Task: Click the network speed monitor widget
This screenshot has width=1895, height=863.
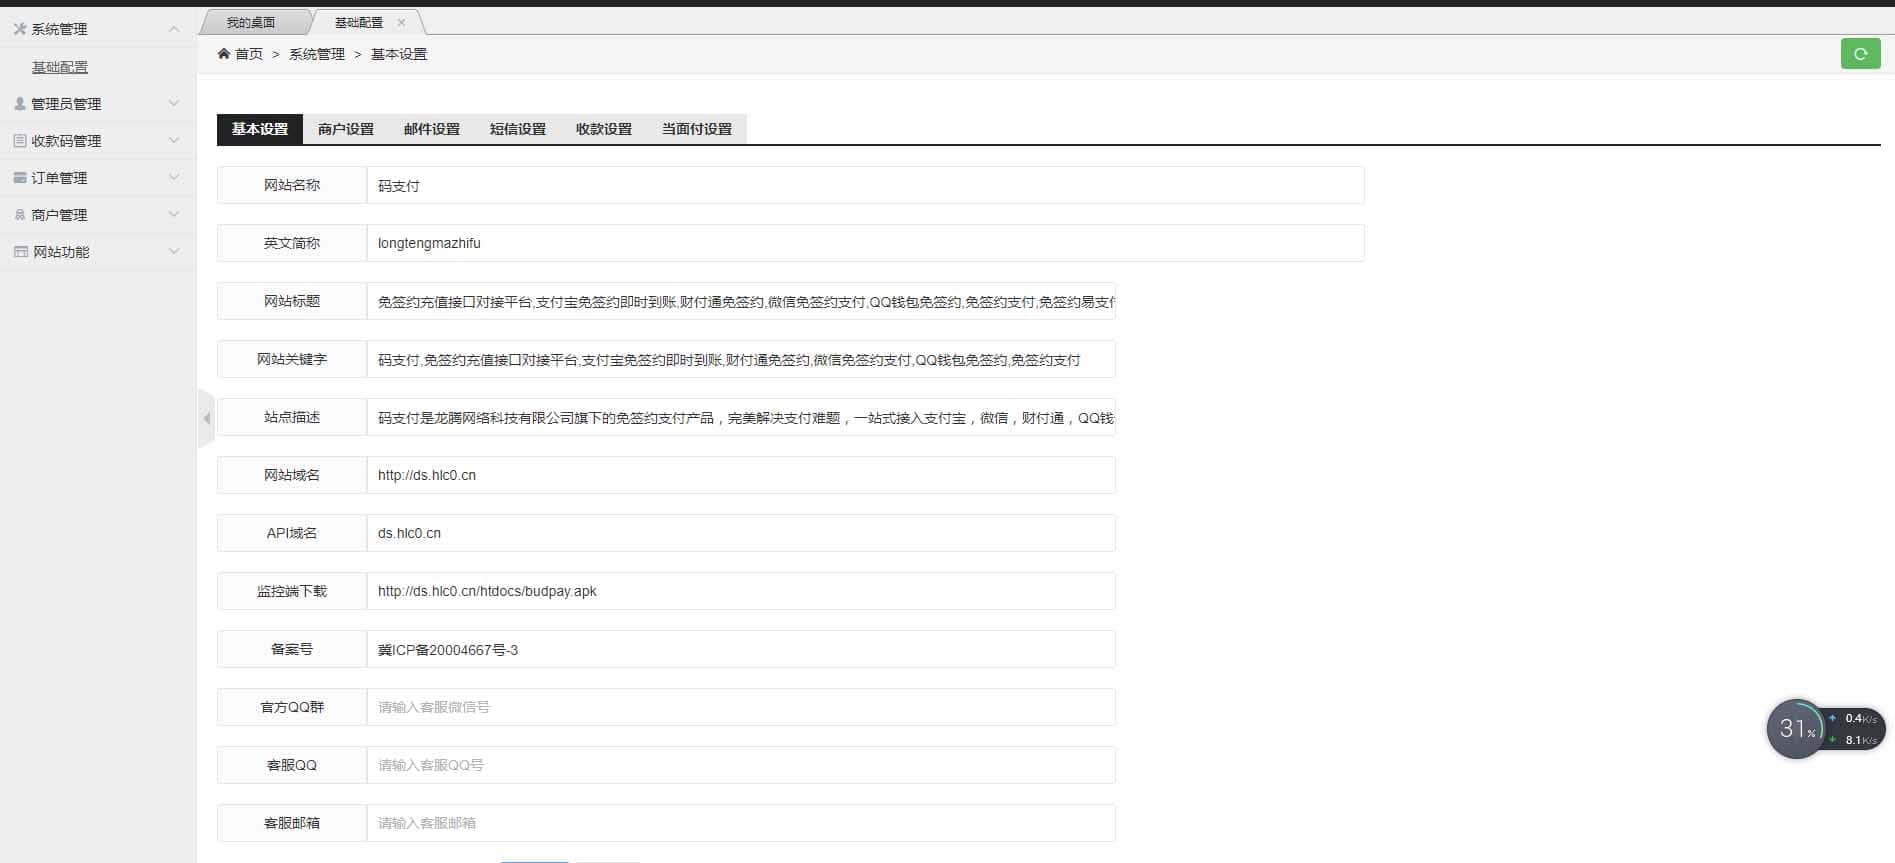Action: point(1825,729)
